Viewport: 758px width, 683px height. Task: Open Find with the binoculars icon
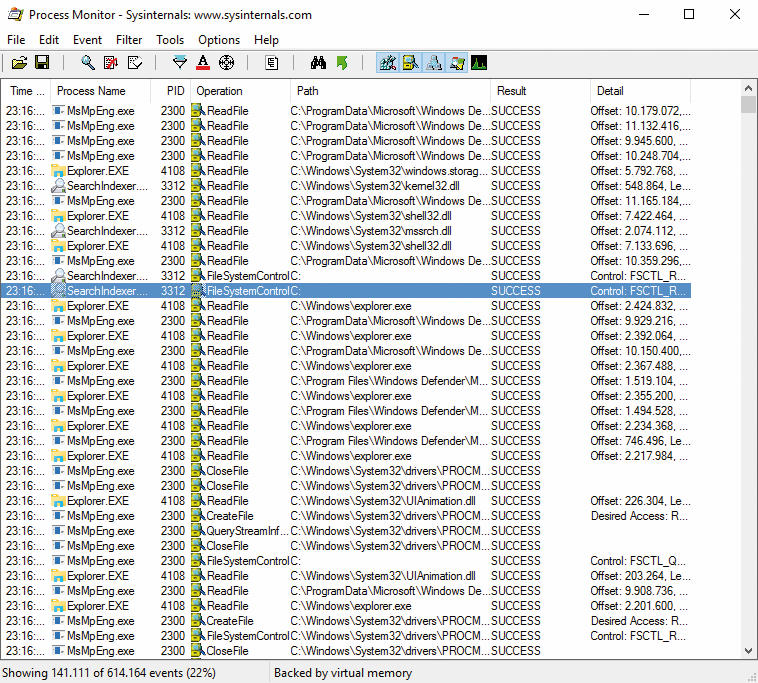318,63
